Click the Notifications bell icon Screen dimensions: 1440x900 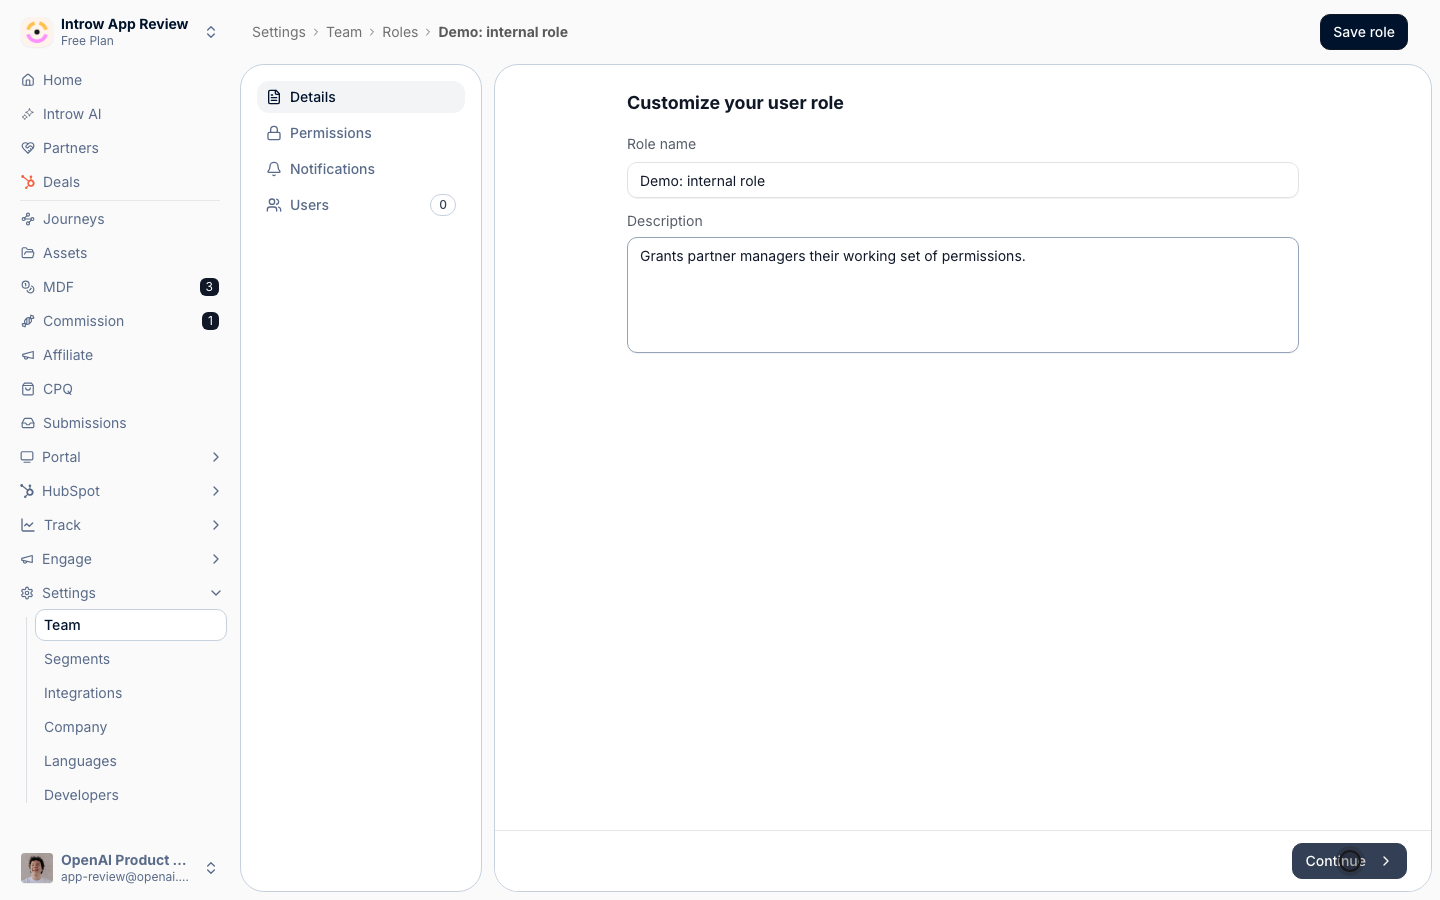pos(274,169)
